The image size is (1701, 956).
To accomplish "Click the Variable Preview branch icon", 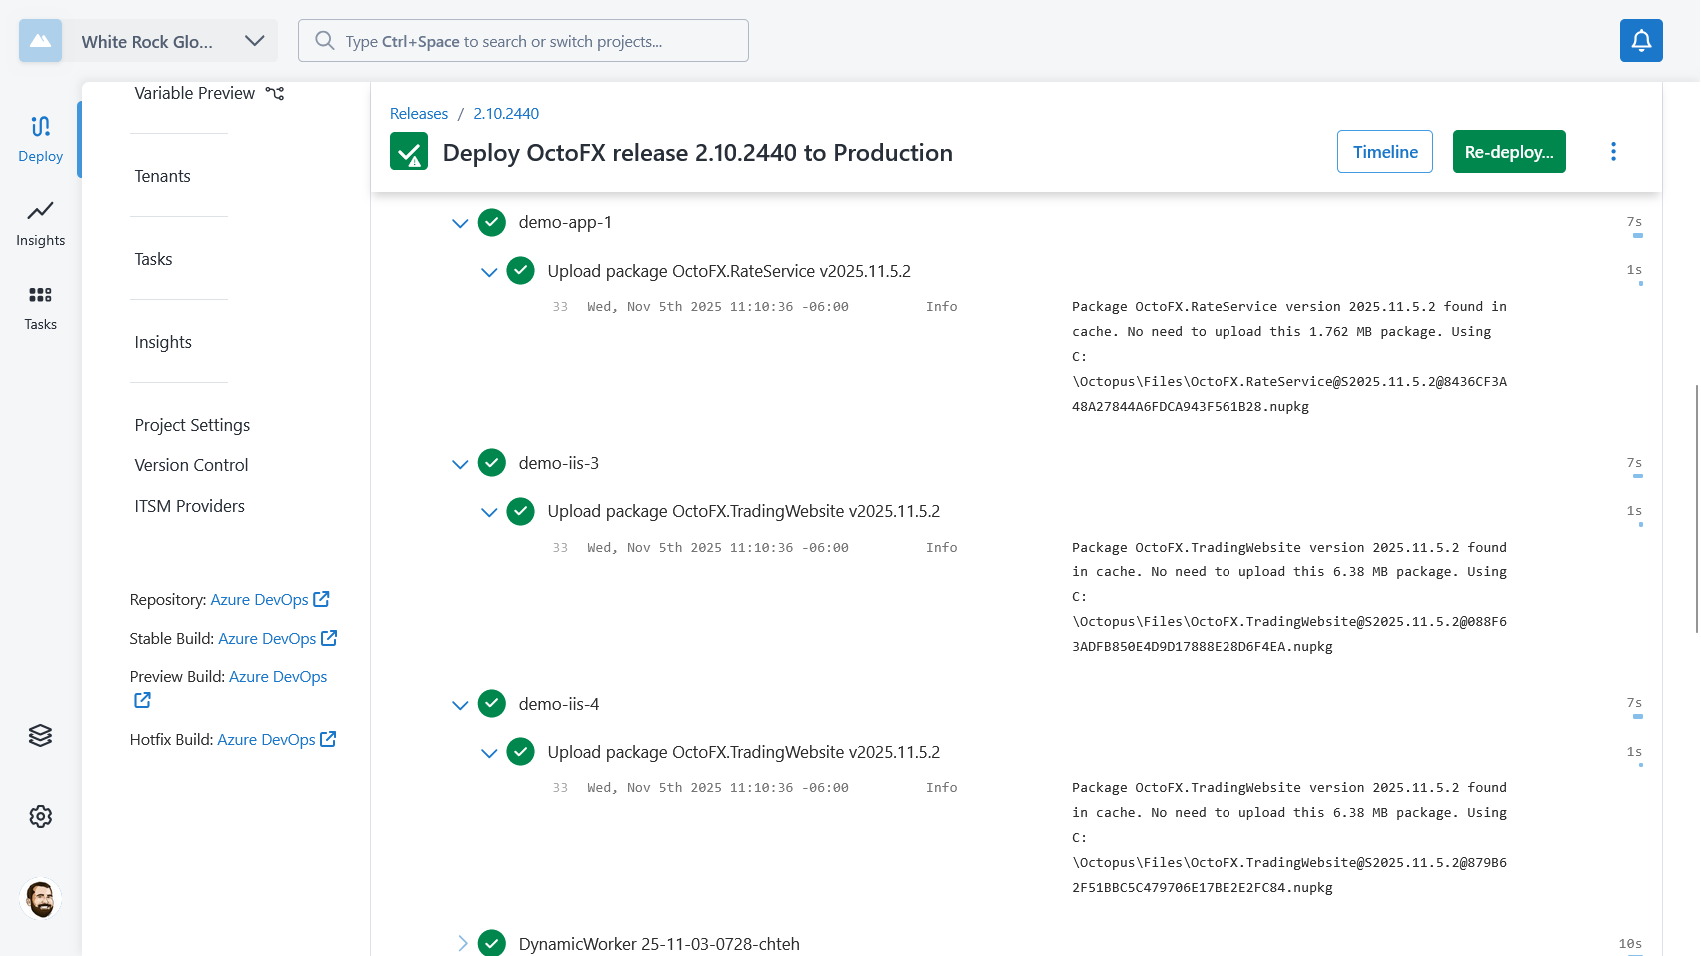I will click(x=275, y=93).
